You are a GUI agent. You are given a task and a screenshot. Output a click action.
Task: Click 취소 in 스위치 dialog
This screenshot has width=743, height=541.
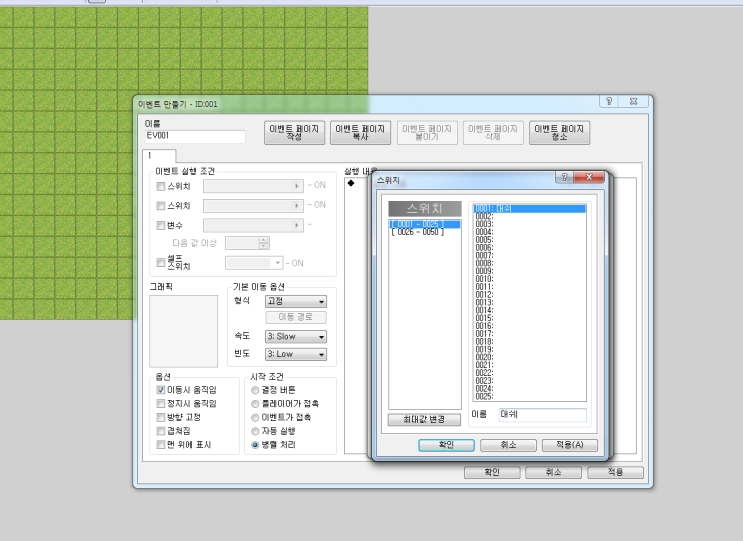pos(508,445)
